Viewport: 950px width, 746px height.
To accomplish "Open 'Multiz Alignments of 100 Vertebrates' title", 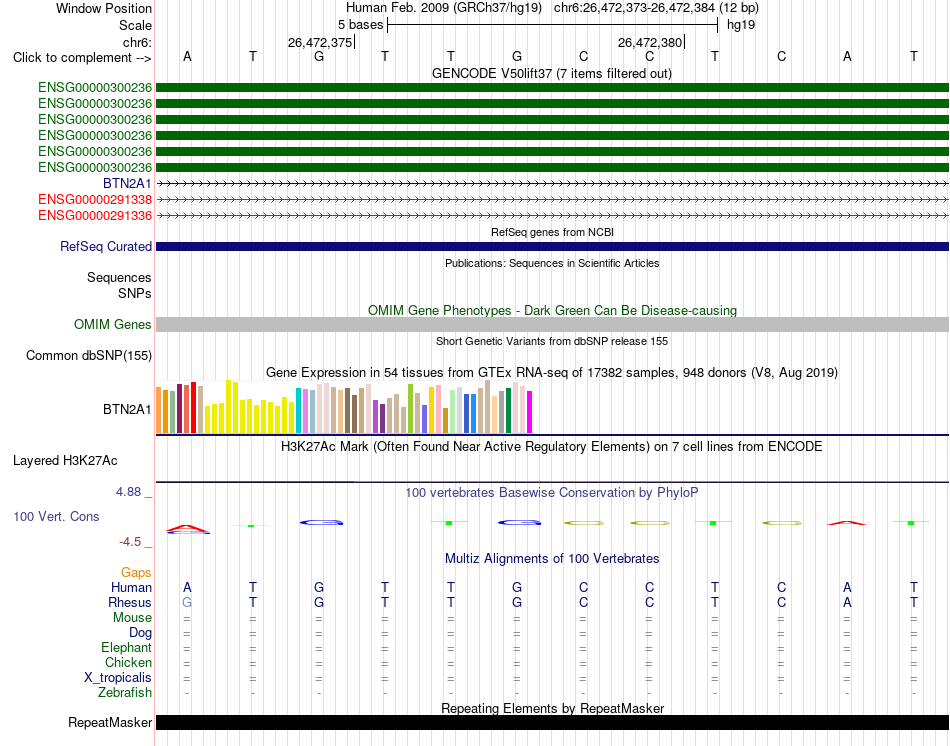I will [x=552, y=559].
